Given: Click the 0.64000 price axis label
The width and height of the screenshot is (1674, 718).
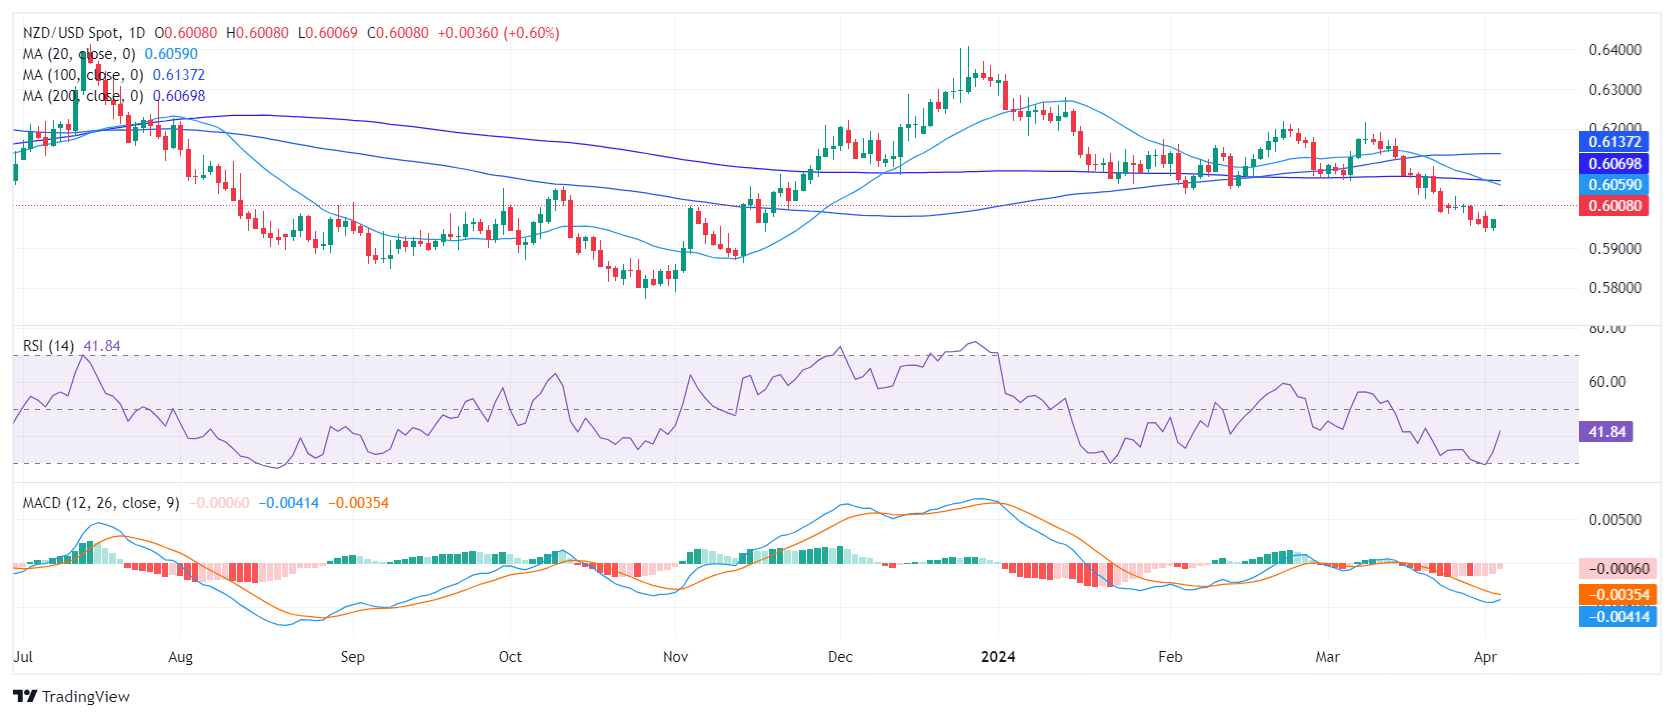Looking at the screenshot, I should click(1614, 50).
